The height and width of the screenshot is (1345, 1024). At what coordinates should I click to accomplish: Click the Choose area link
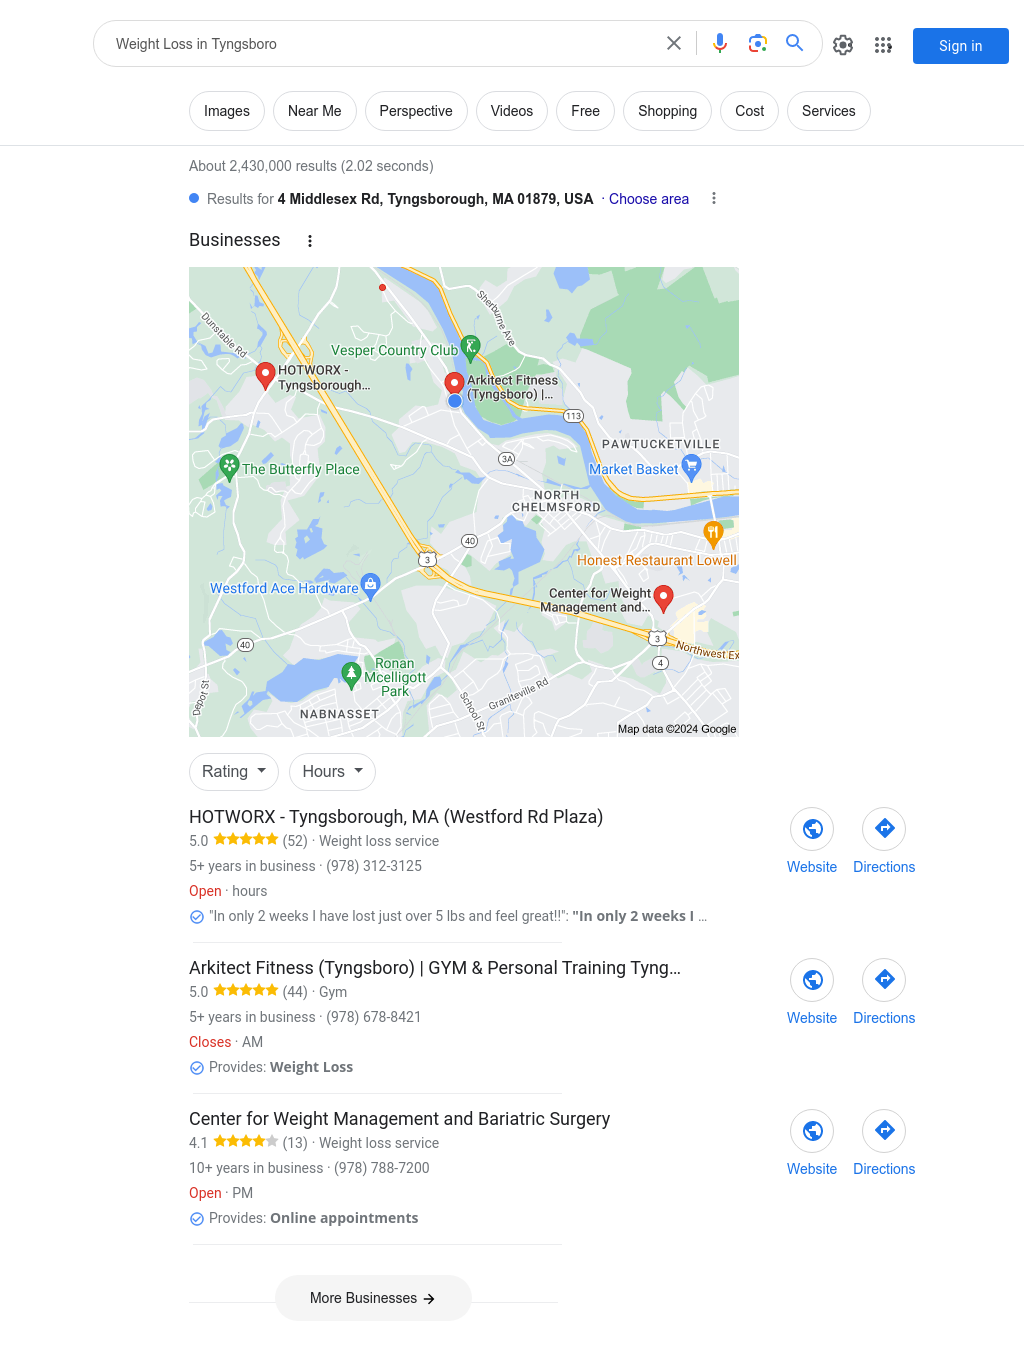coord(649,199)
